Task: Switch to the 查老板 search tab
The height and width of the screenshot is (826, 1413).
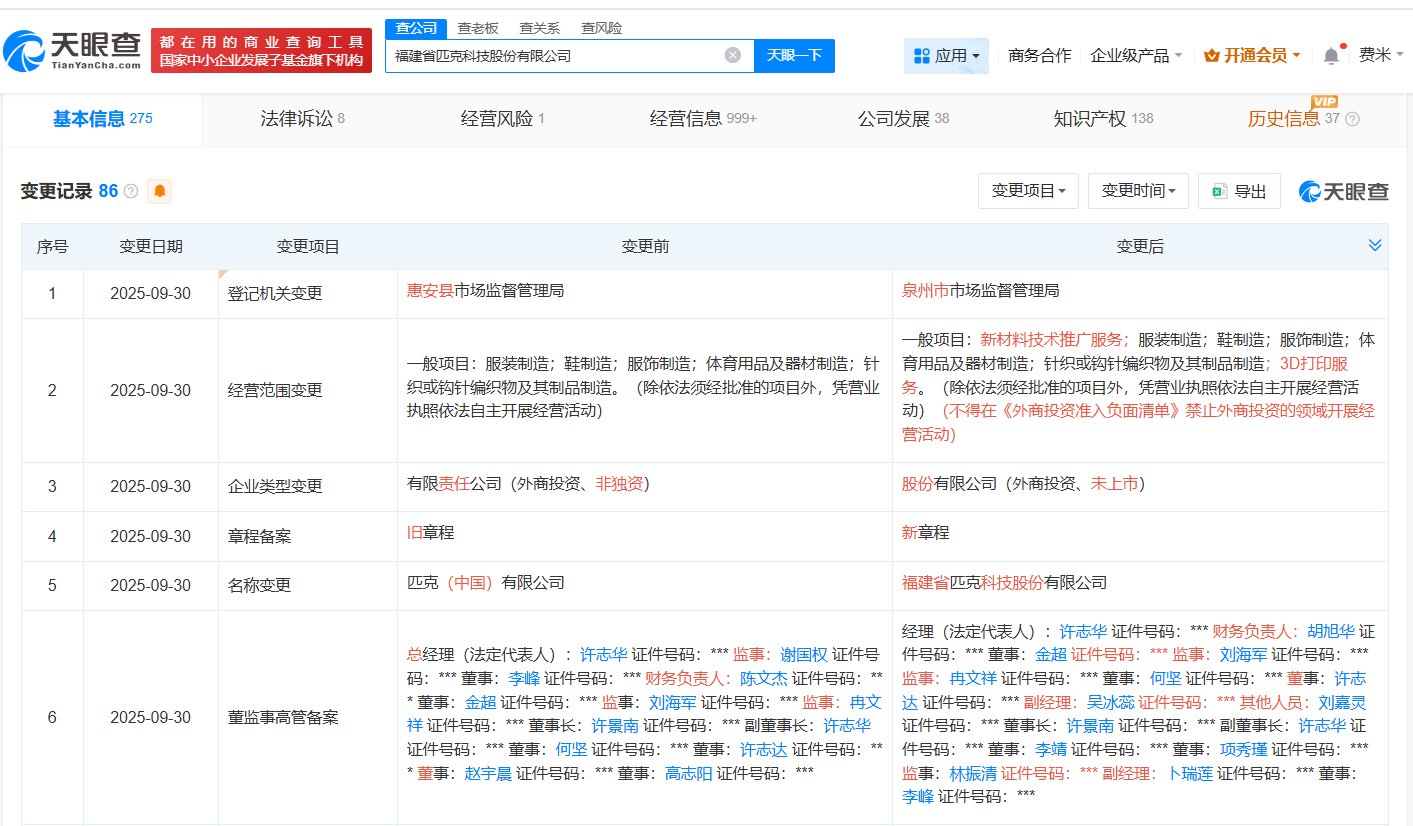Action: (x=477, y=28)
